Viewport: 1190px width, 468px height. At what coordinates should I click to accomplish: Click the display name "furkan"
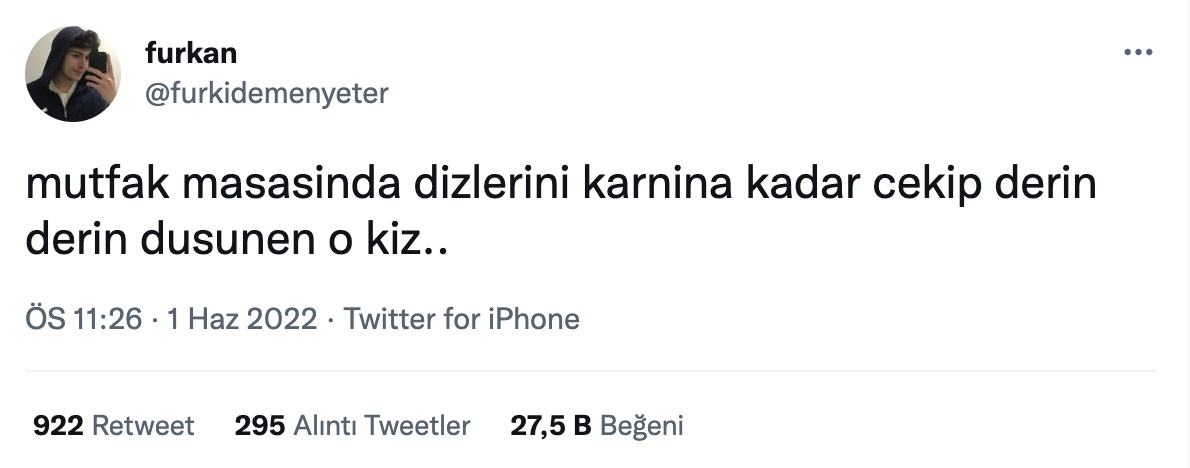click(x=190, y=53)
